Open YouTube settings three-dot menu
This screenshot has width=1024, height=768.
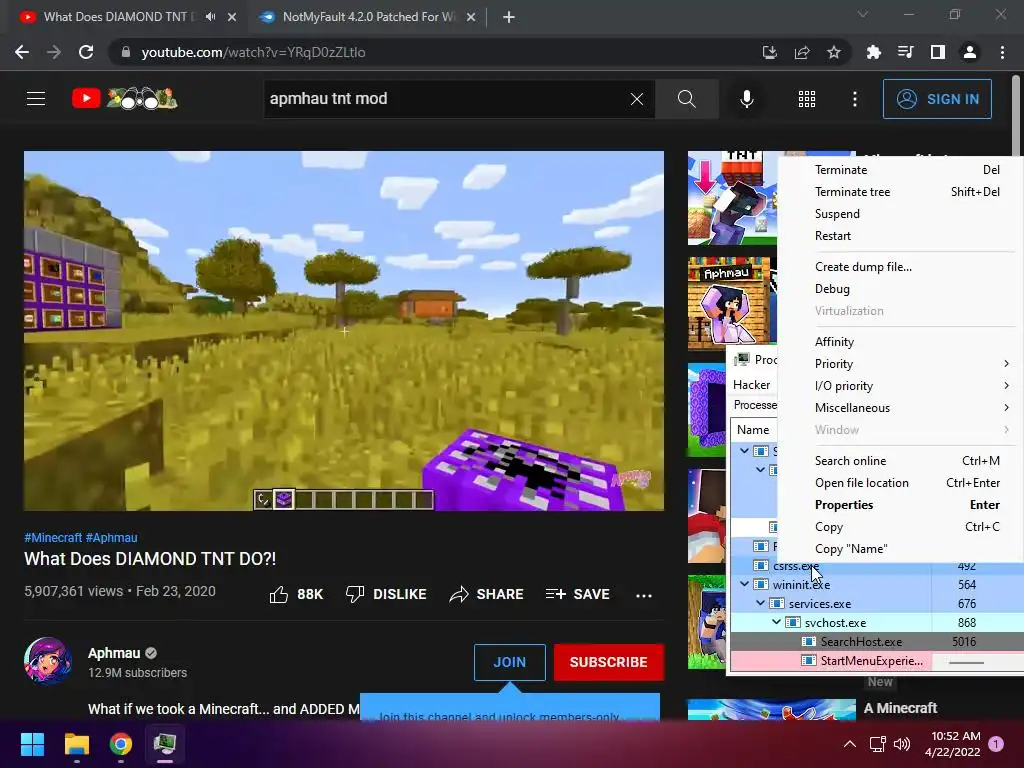855,99
